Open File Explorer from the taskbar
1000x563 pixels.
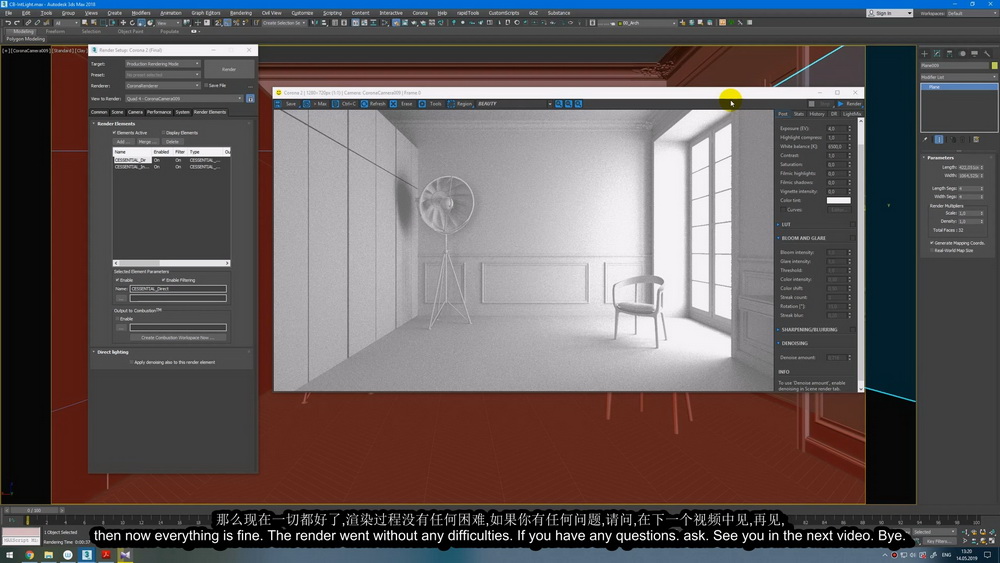pyautogui.click(x=48, y=555)
